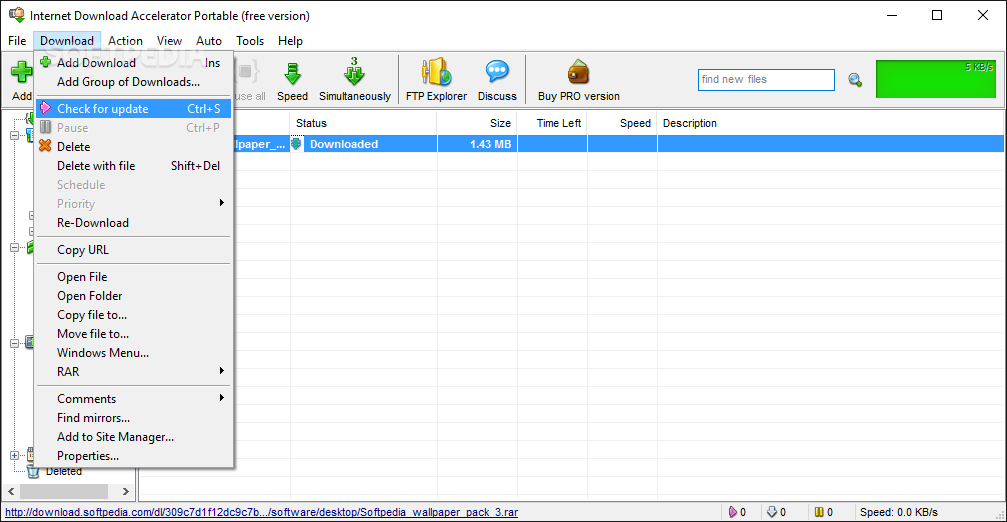
Task: Select Copy file to...
Action: click(x=134, y=315)
